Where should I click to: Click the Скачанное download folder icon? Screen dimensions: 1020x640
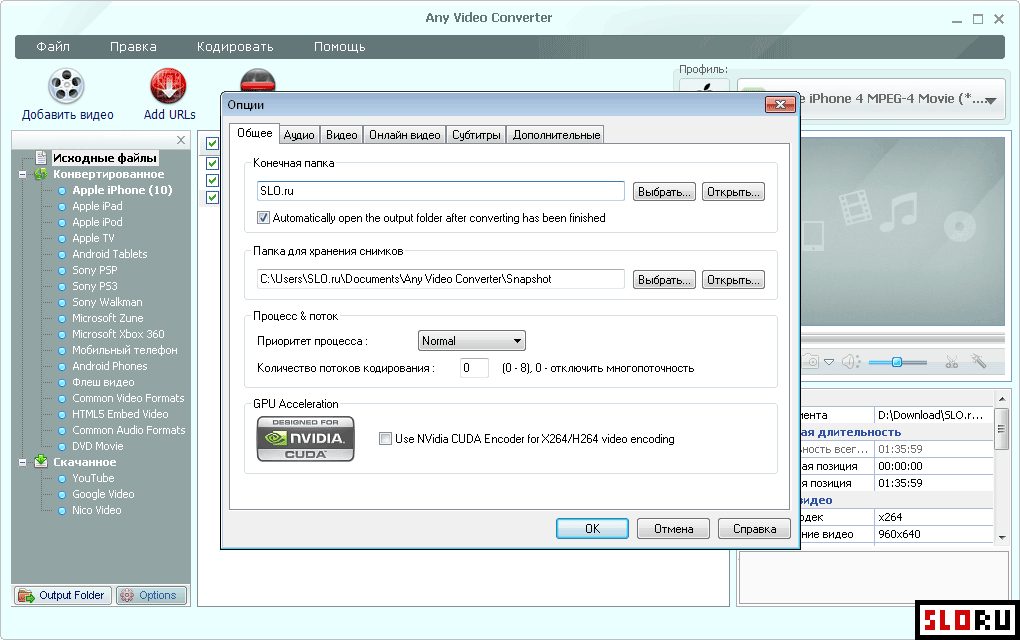tap(41, 461)
